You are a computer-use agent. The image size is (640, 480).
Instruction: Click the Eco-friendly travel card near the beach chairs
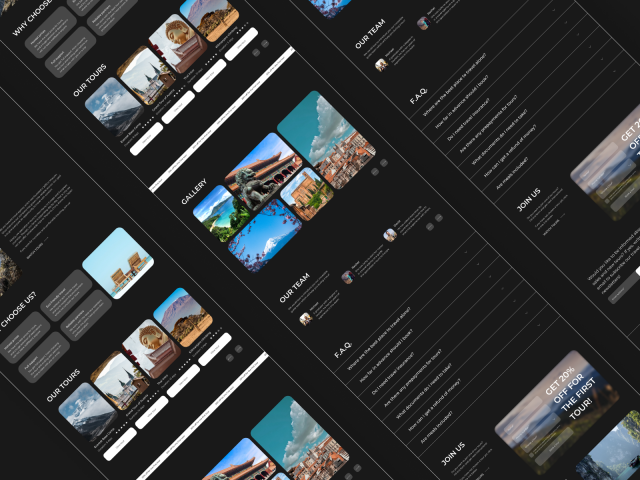[66, 296]
